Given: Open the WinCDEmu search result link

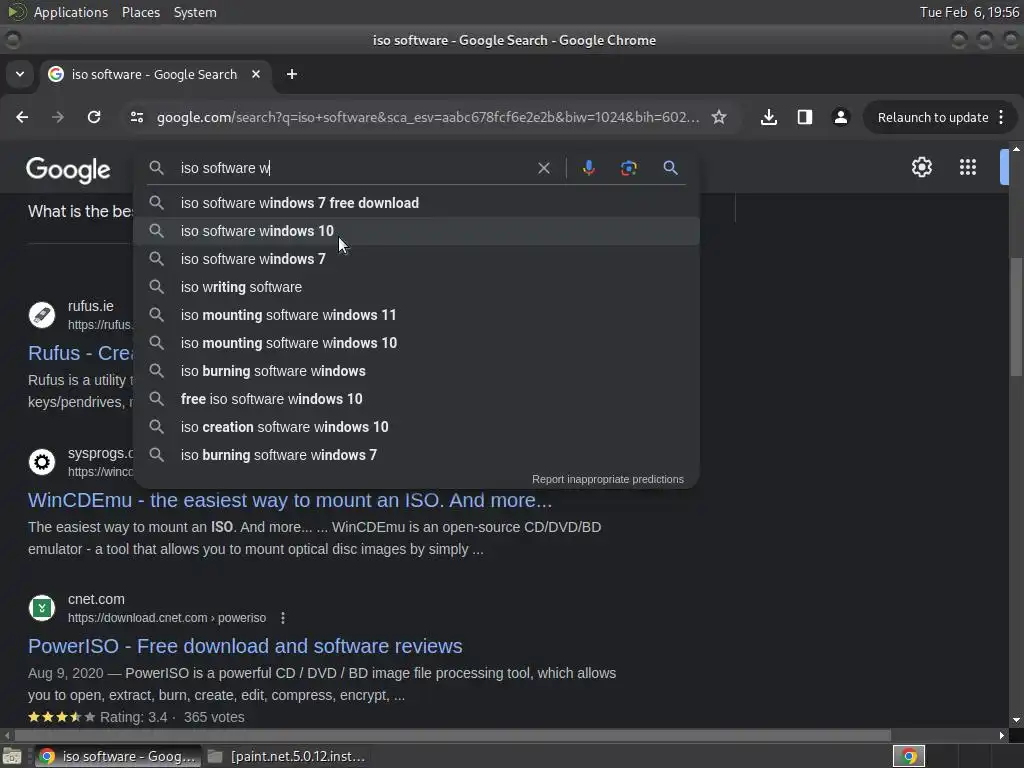Looking at the screenshot, I should [289, 500].
